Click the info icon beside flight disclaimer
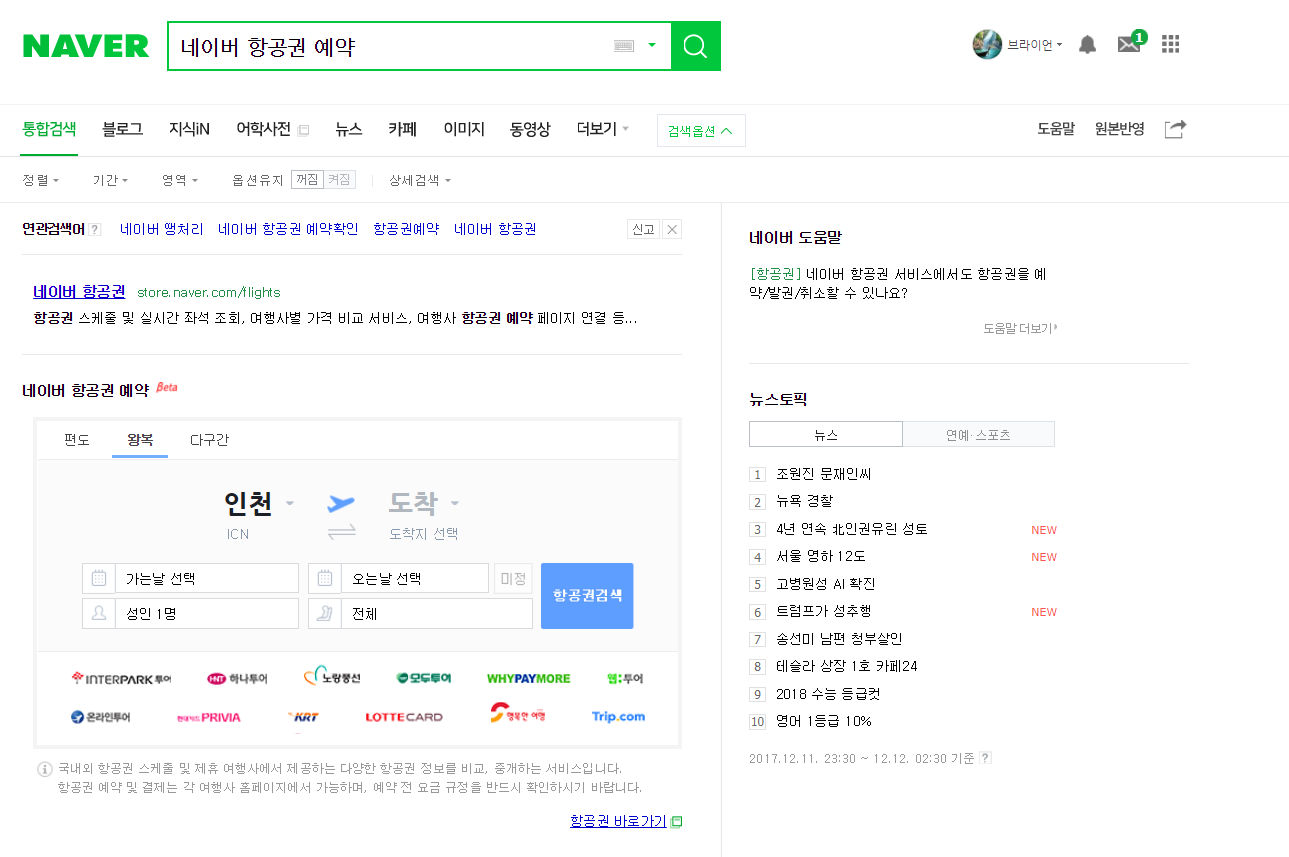1289x857 pixels. point(45,769)
